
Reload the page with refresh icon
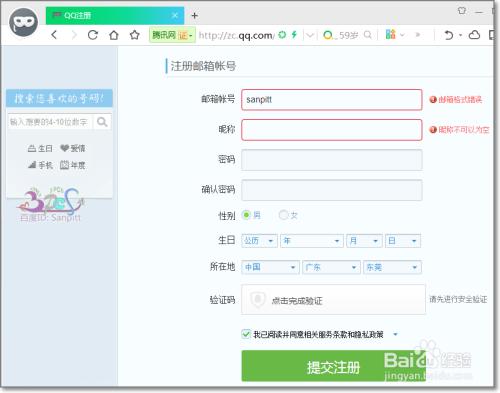[x=93, y=35]
